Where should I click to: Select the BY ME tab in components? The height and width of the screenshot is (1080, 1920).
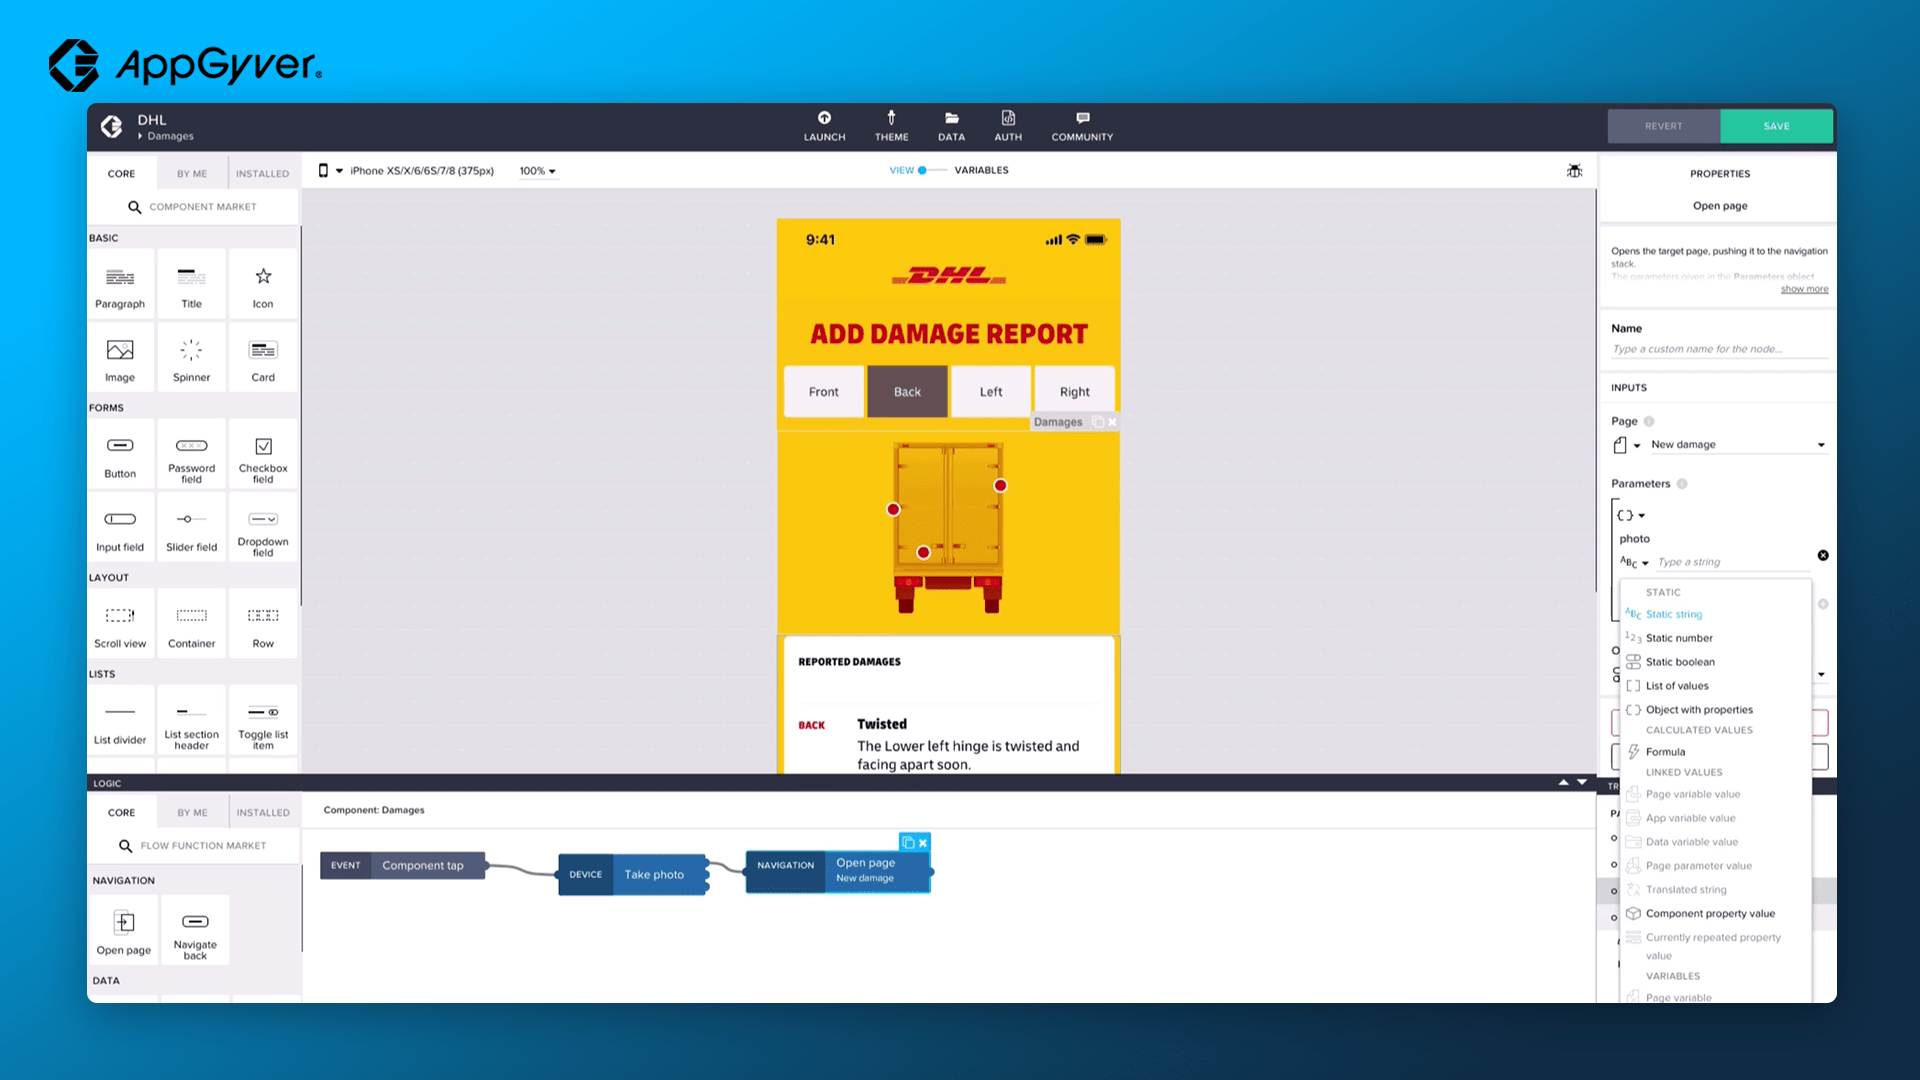click(x=191, y=173)
